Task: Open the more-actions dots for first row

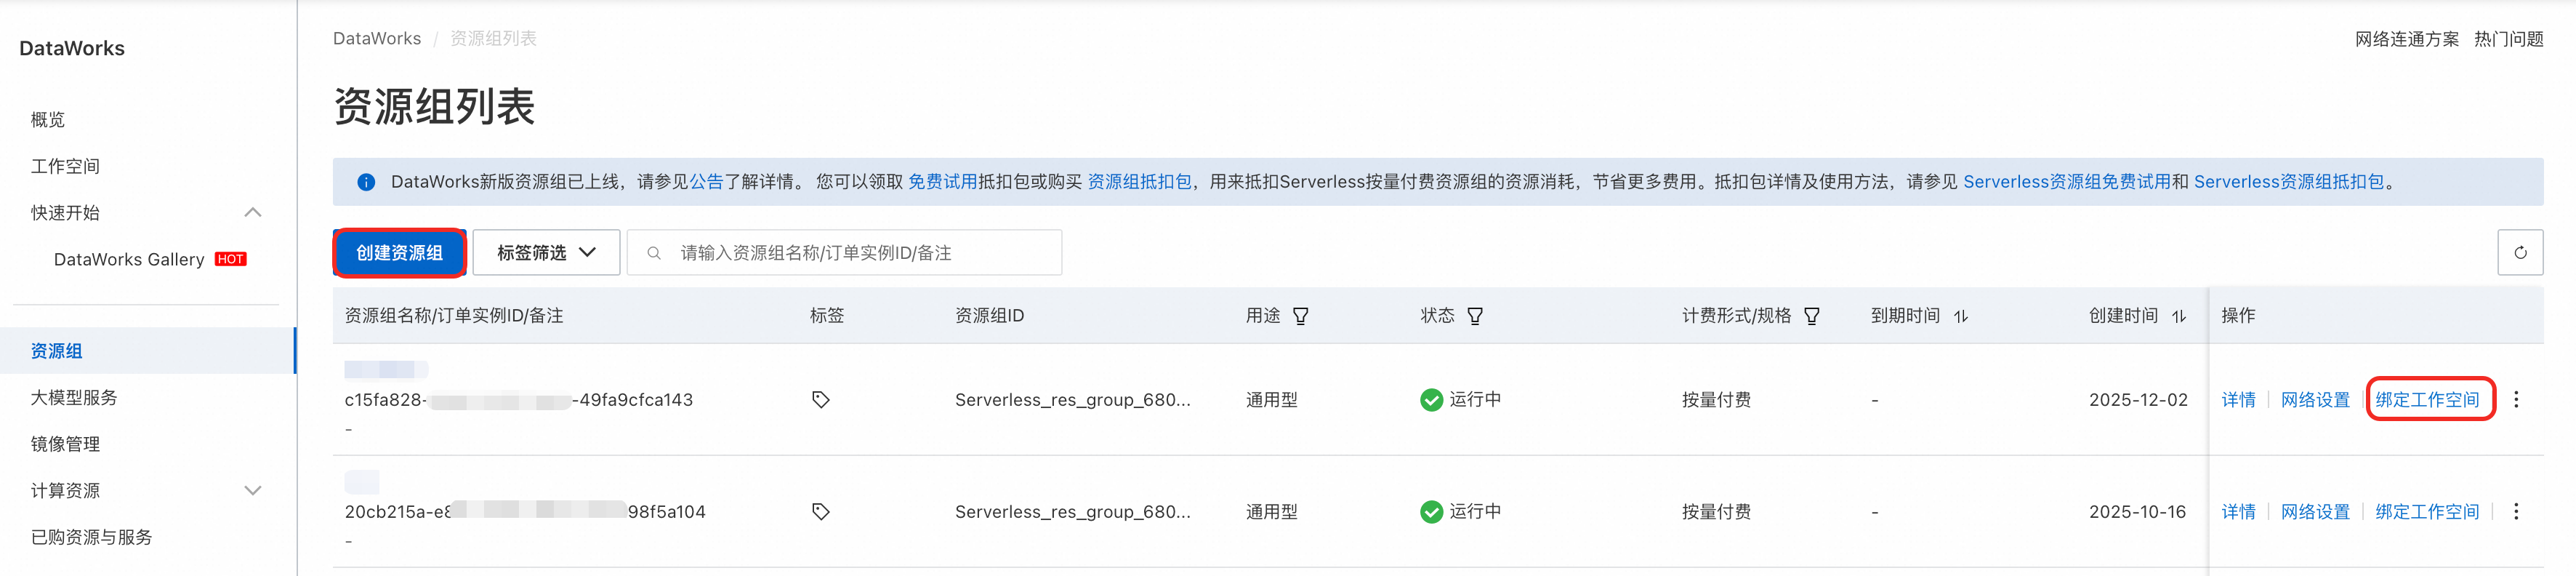Action: 2516,400
